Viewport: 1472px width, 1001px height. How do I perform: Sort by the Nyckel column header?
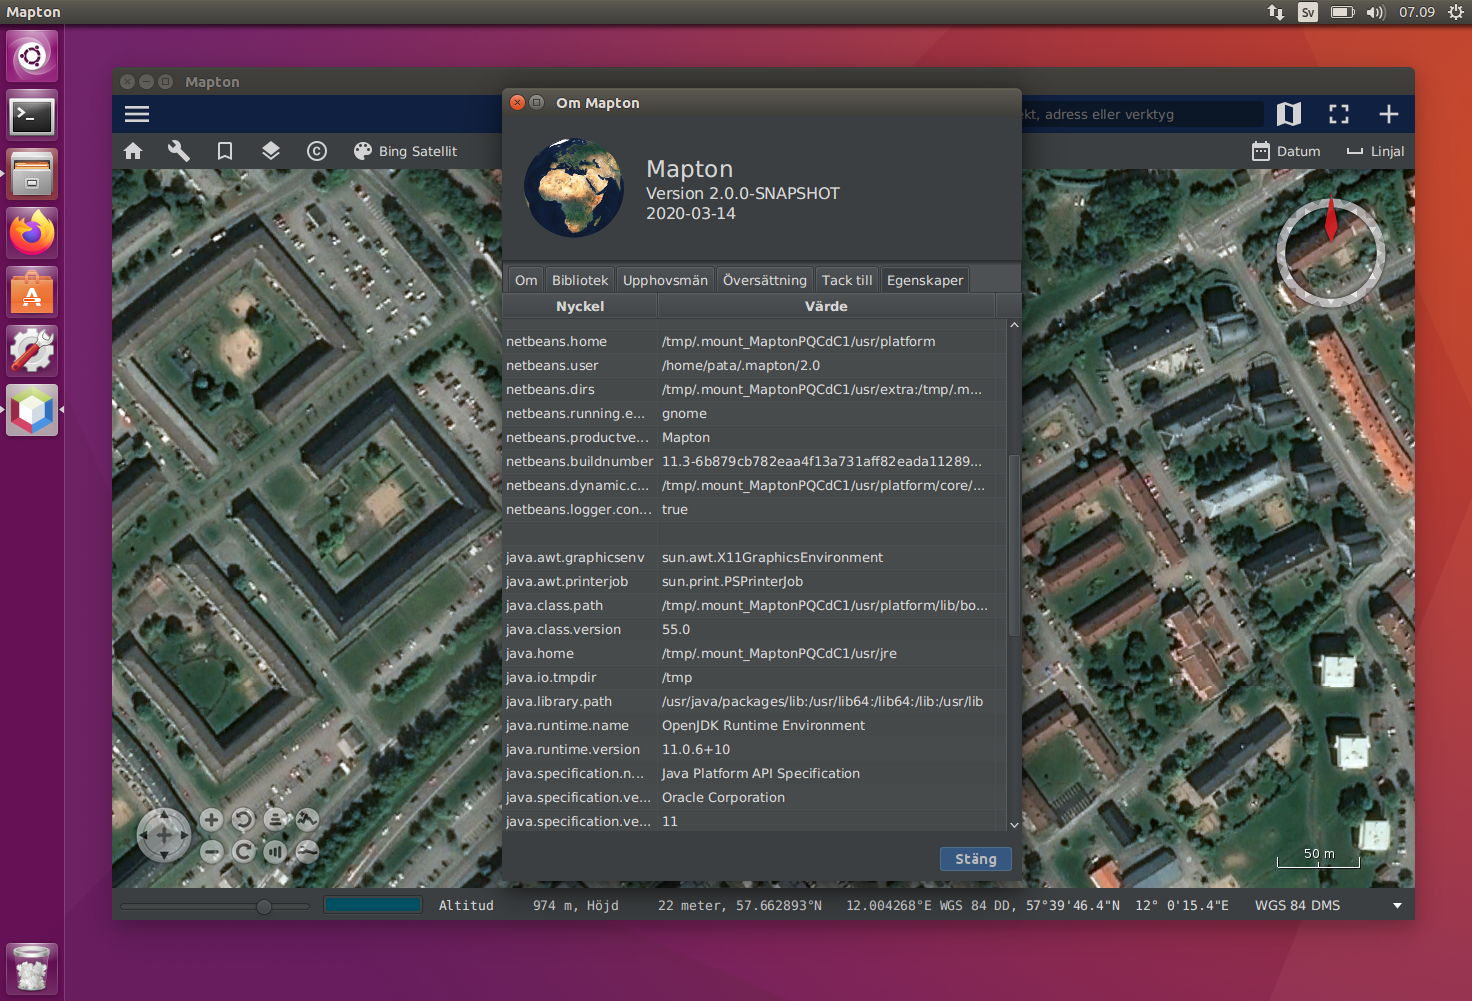click(580, 306)
